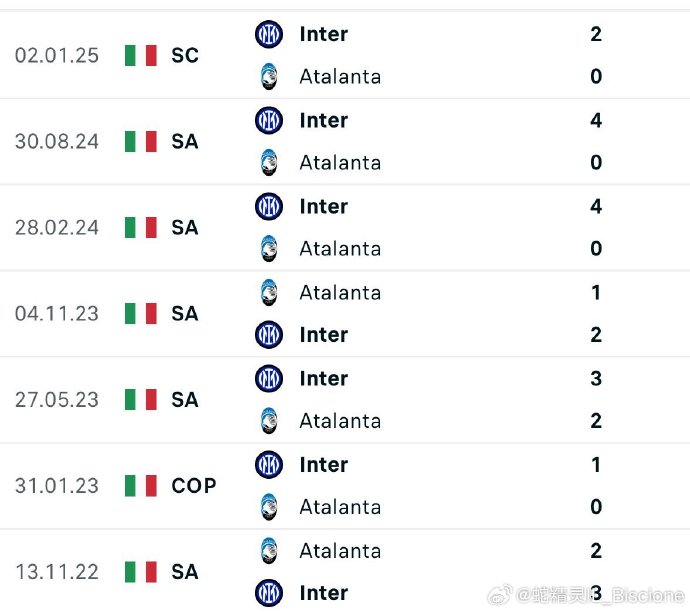Click Atalanta crest in 02.01.25 match
Image resolution: width=690 pixels, height=612 pixels.
coord(268,77)
